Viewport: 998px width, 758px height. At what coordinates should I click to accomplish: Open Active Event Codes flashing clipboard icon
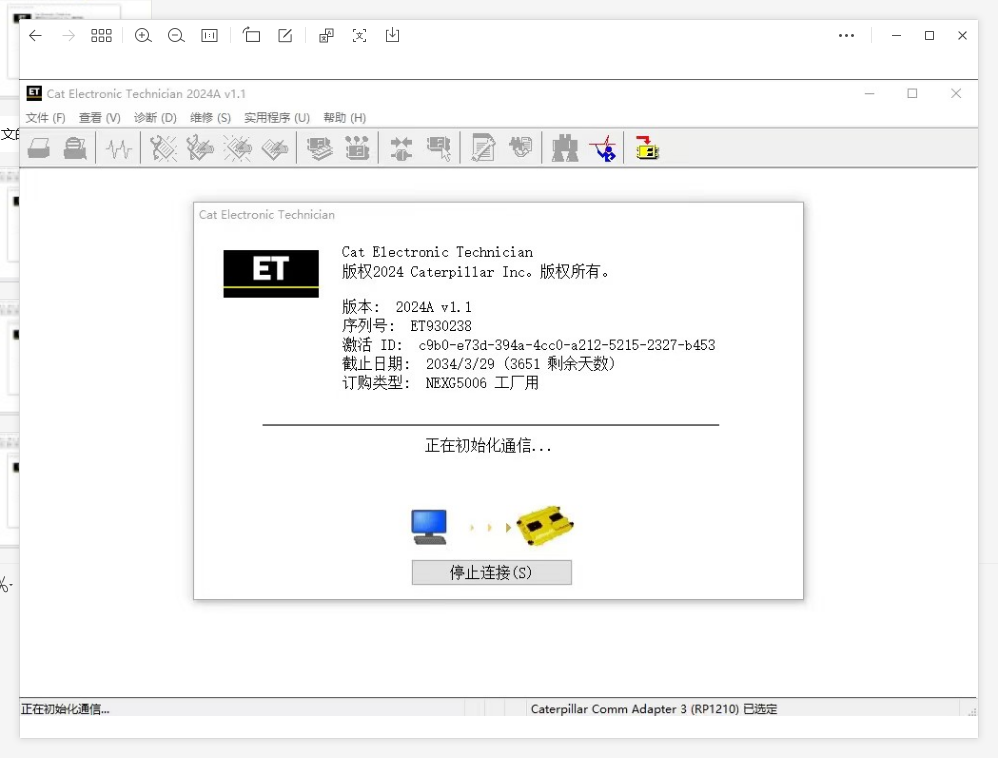click(237, 149)
